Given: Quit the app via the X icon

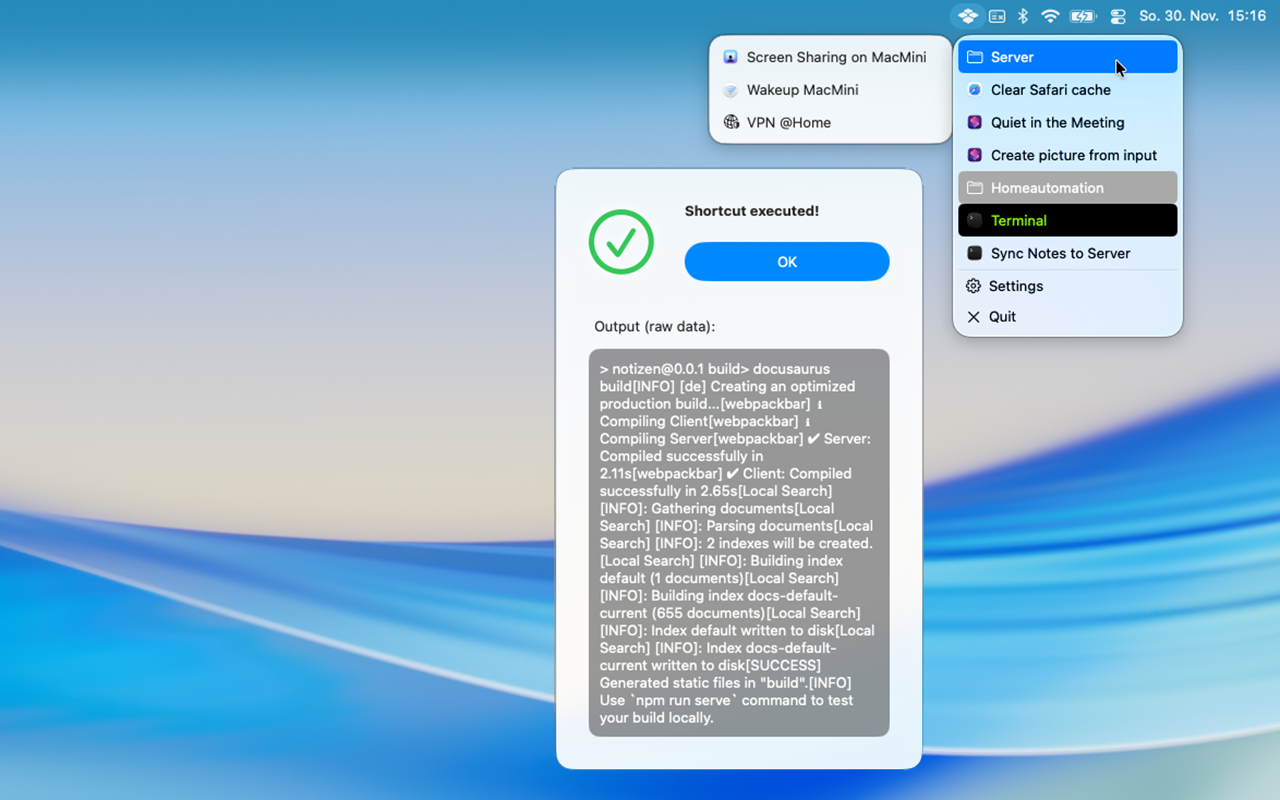Looking at the screenshot, I should 974,317.
